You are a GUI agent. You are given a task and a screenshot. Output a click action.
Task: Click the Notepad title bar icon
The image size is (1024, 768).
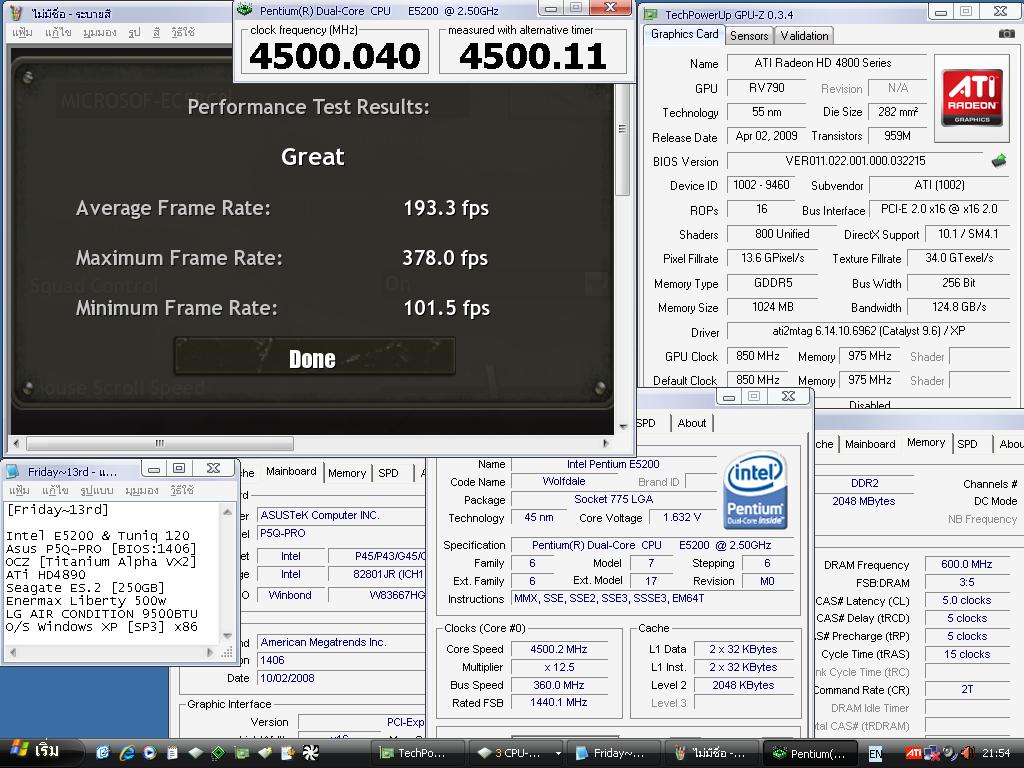click(13, 472)
